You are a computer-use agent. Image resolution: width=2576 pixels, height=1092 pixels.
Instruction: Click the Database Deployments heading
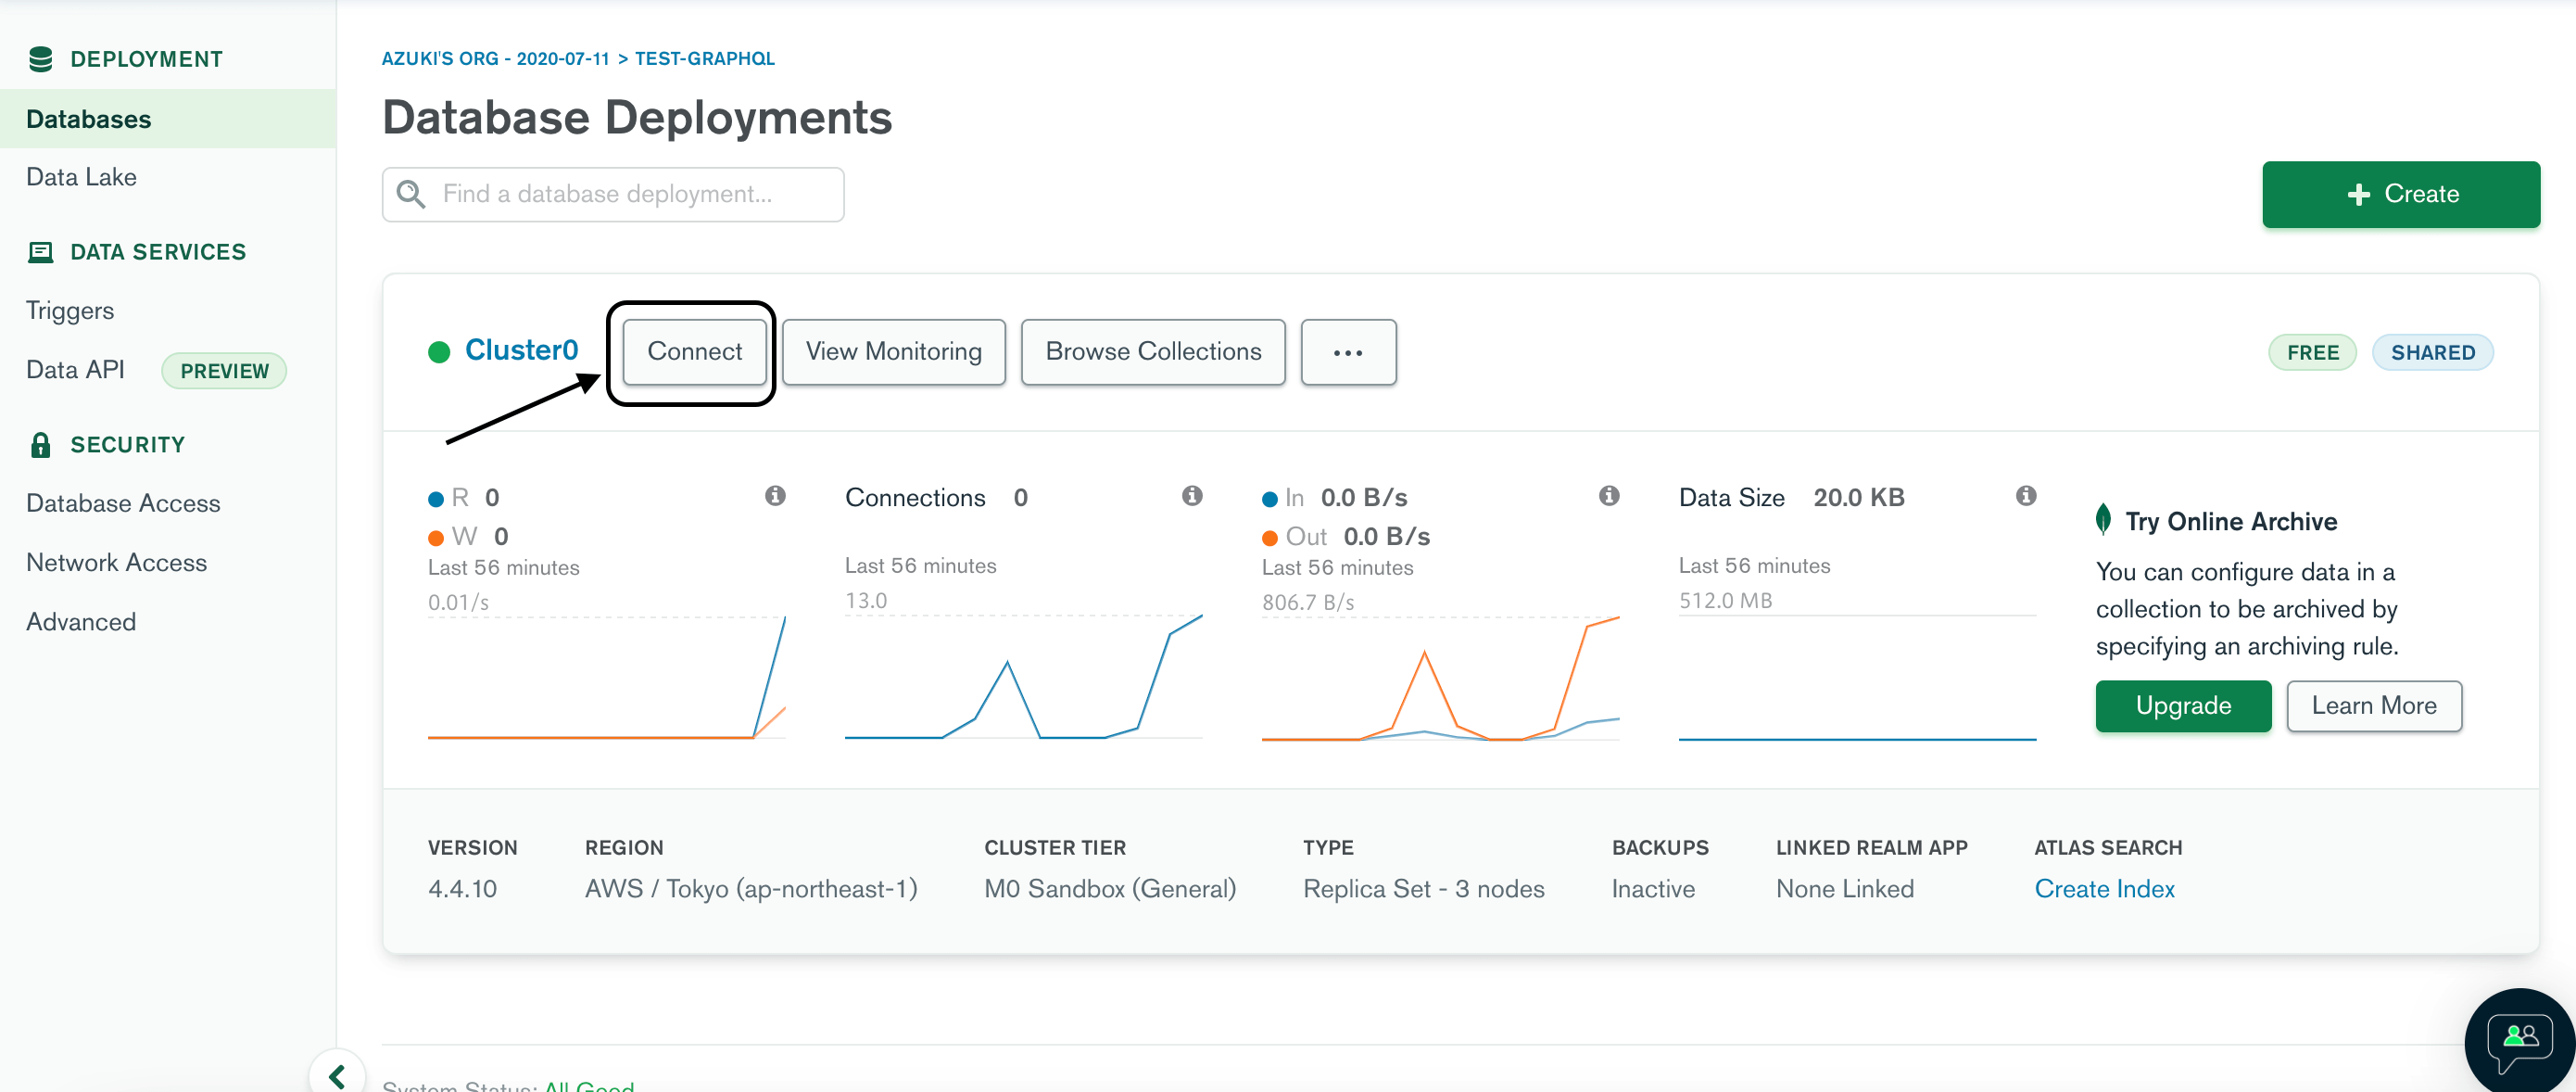click(x=637, y=118)
